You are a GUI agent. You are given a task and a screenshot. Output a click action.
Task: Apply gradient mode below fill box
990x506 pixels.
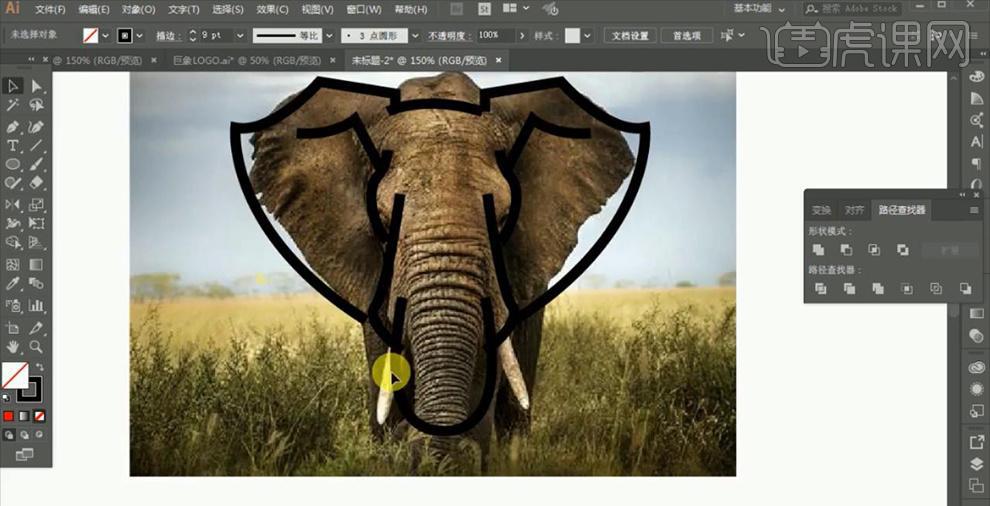(24, 416)
